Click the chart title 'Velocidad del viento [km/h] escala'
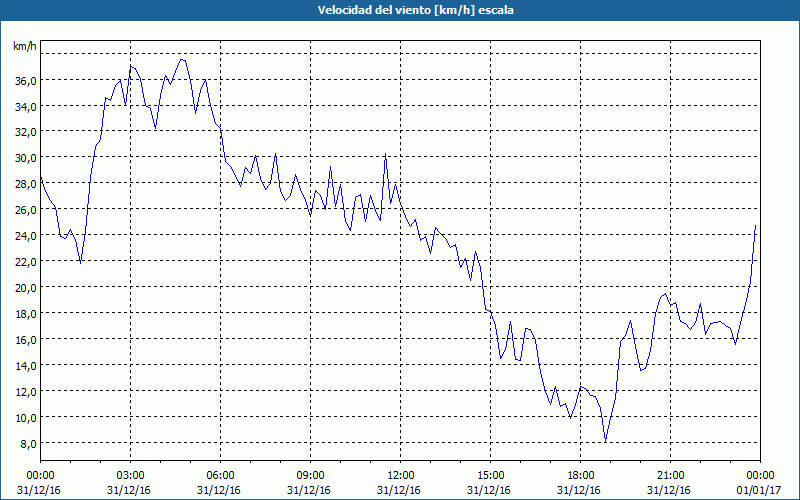This screenshot has height=500, width=800. tap(415, 10)
